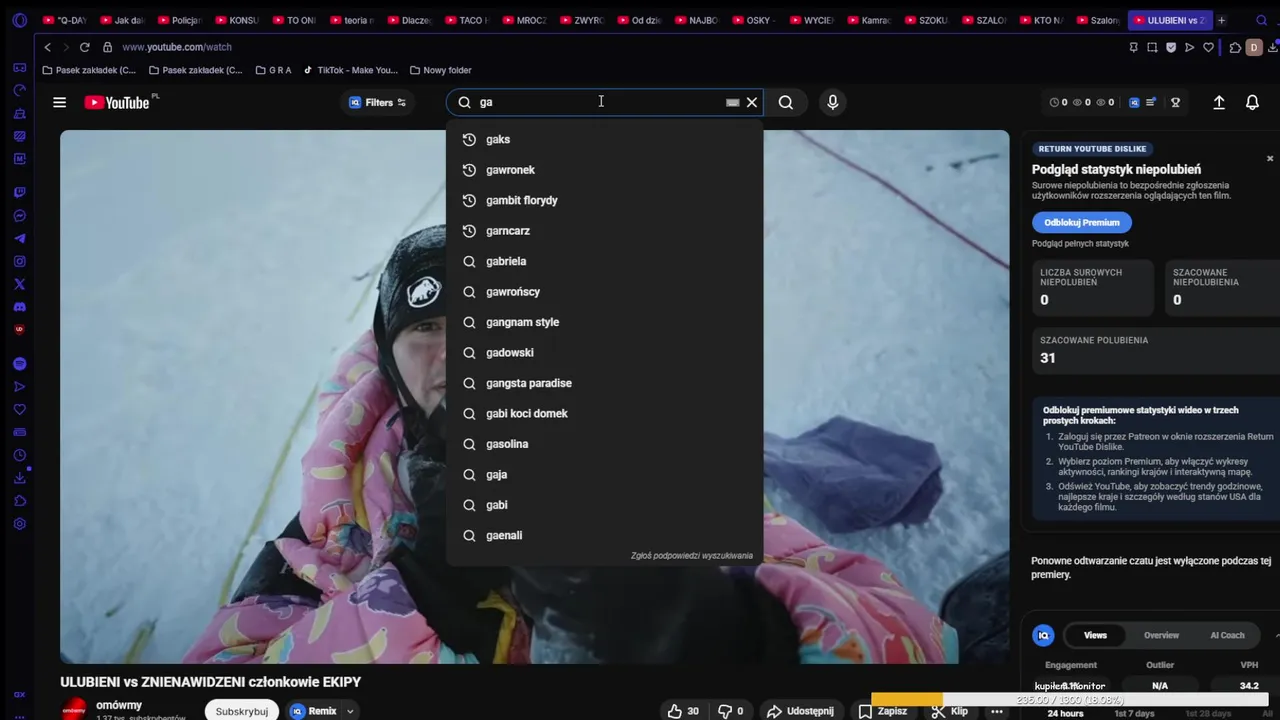Open more actions three-dot menu
The image size is (1280, 720).
click(x=997, y=711)
